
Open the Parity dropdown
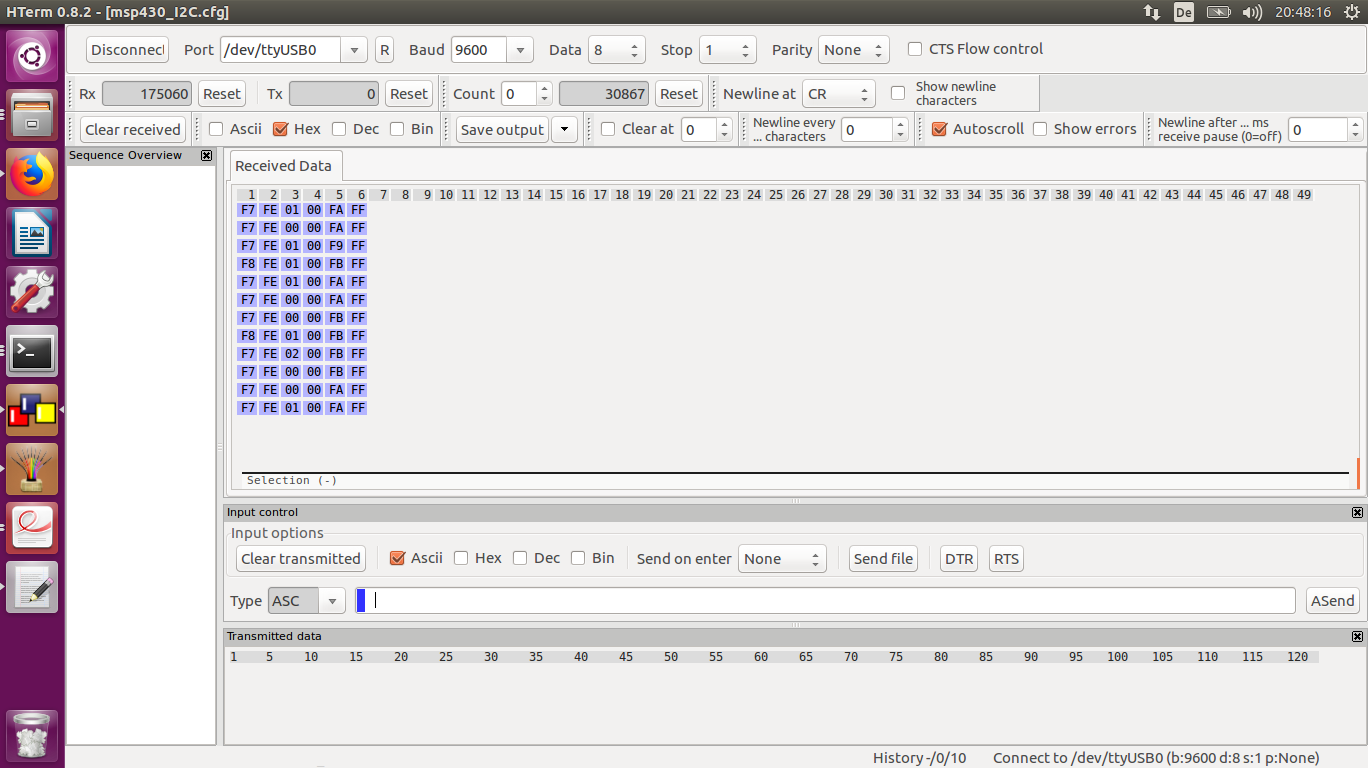coord(853,50)
